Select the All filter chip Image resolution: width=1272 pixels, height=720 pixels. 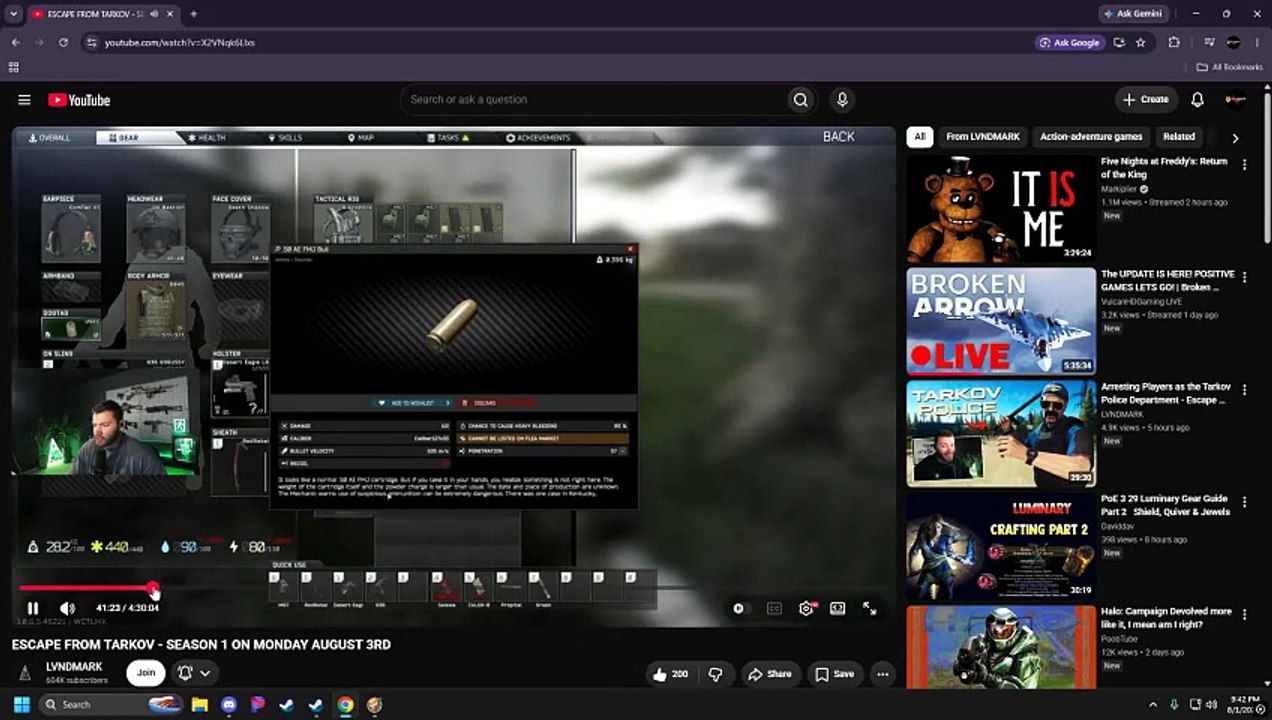pyautogui.click(x=920, y=137)
